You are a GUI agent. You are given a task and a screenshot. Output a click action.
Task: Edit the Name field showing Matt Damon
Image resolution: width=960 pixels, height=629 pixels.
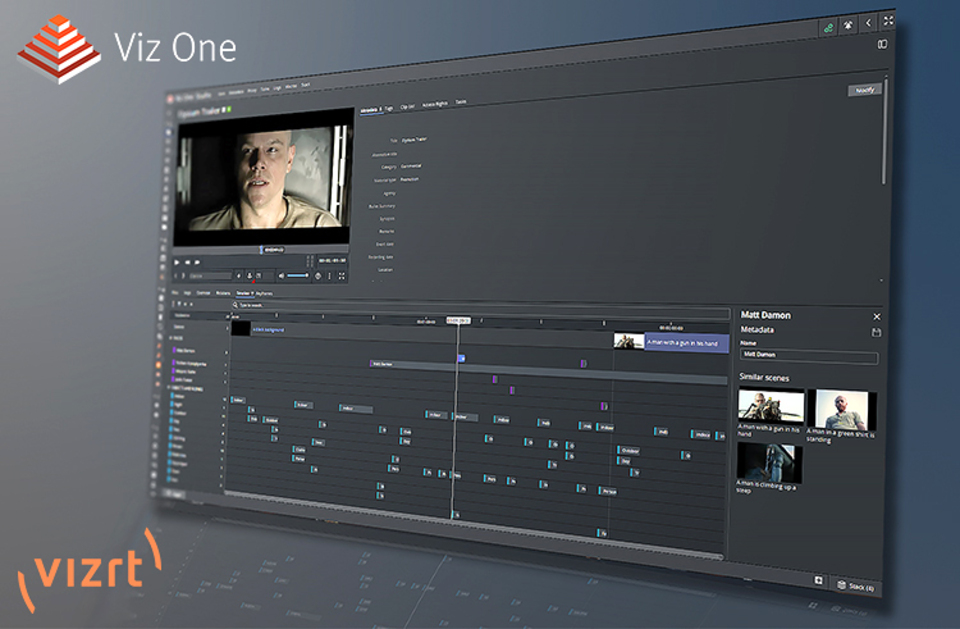(x=808, y=355)
